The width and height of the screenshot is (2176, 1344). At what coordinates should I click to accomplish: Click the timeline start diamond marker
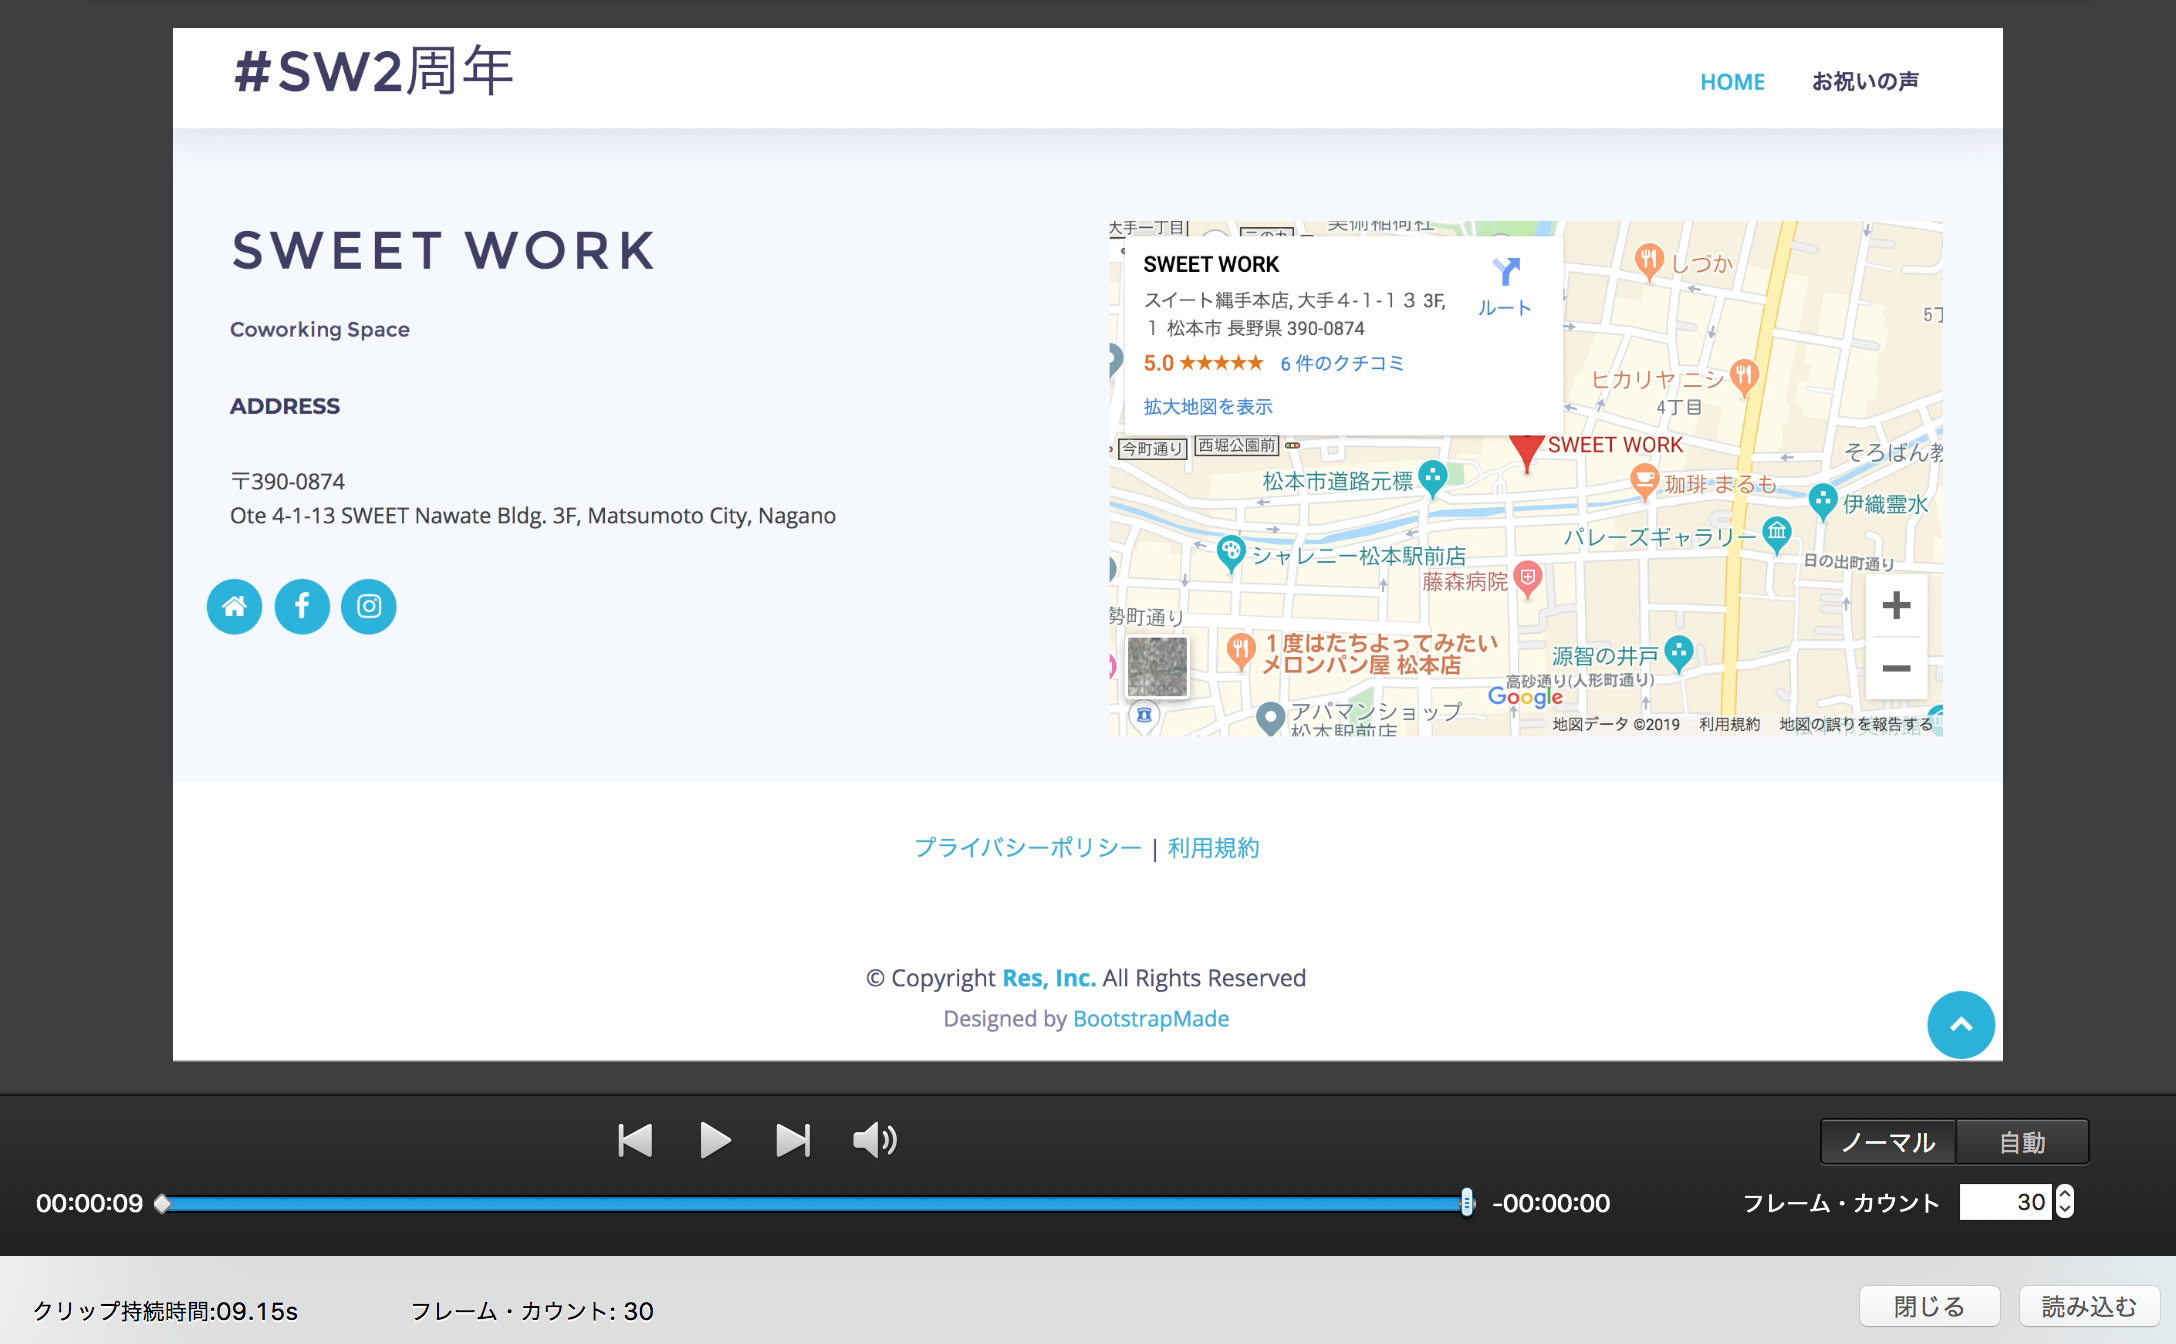[x=162, y=1203]
